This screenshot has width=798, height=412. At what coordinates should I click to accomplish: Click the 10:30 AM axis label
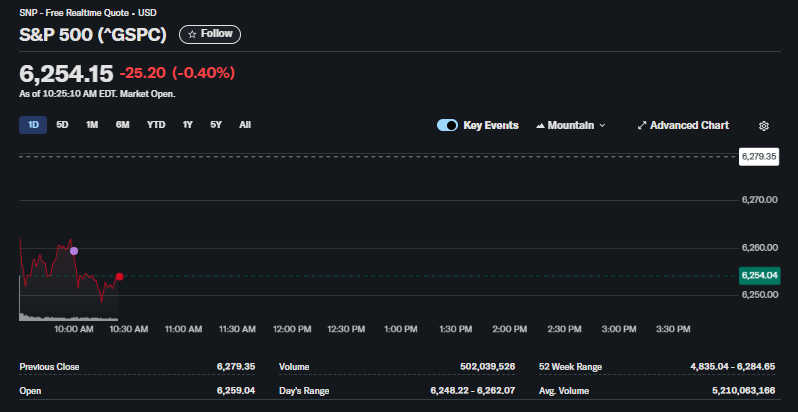point(129,329)
